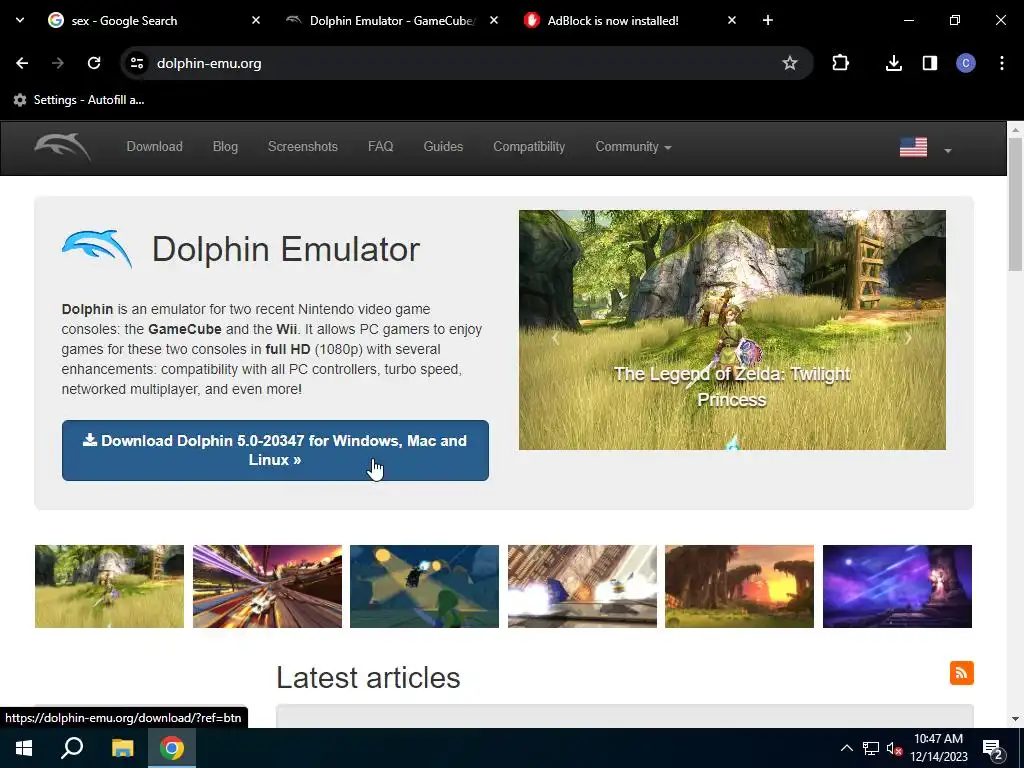Expand the Community dropdown menu

click(x=633, y=147)
